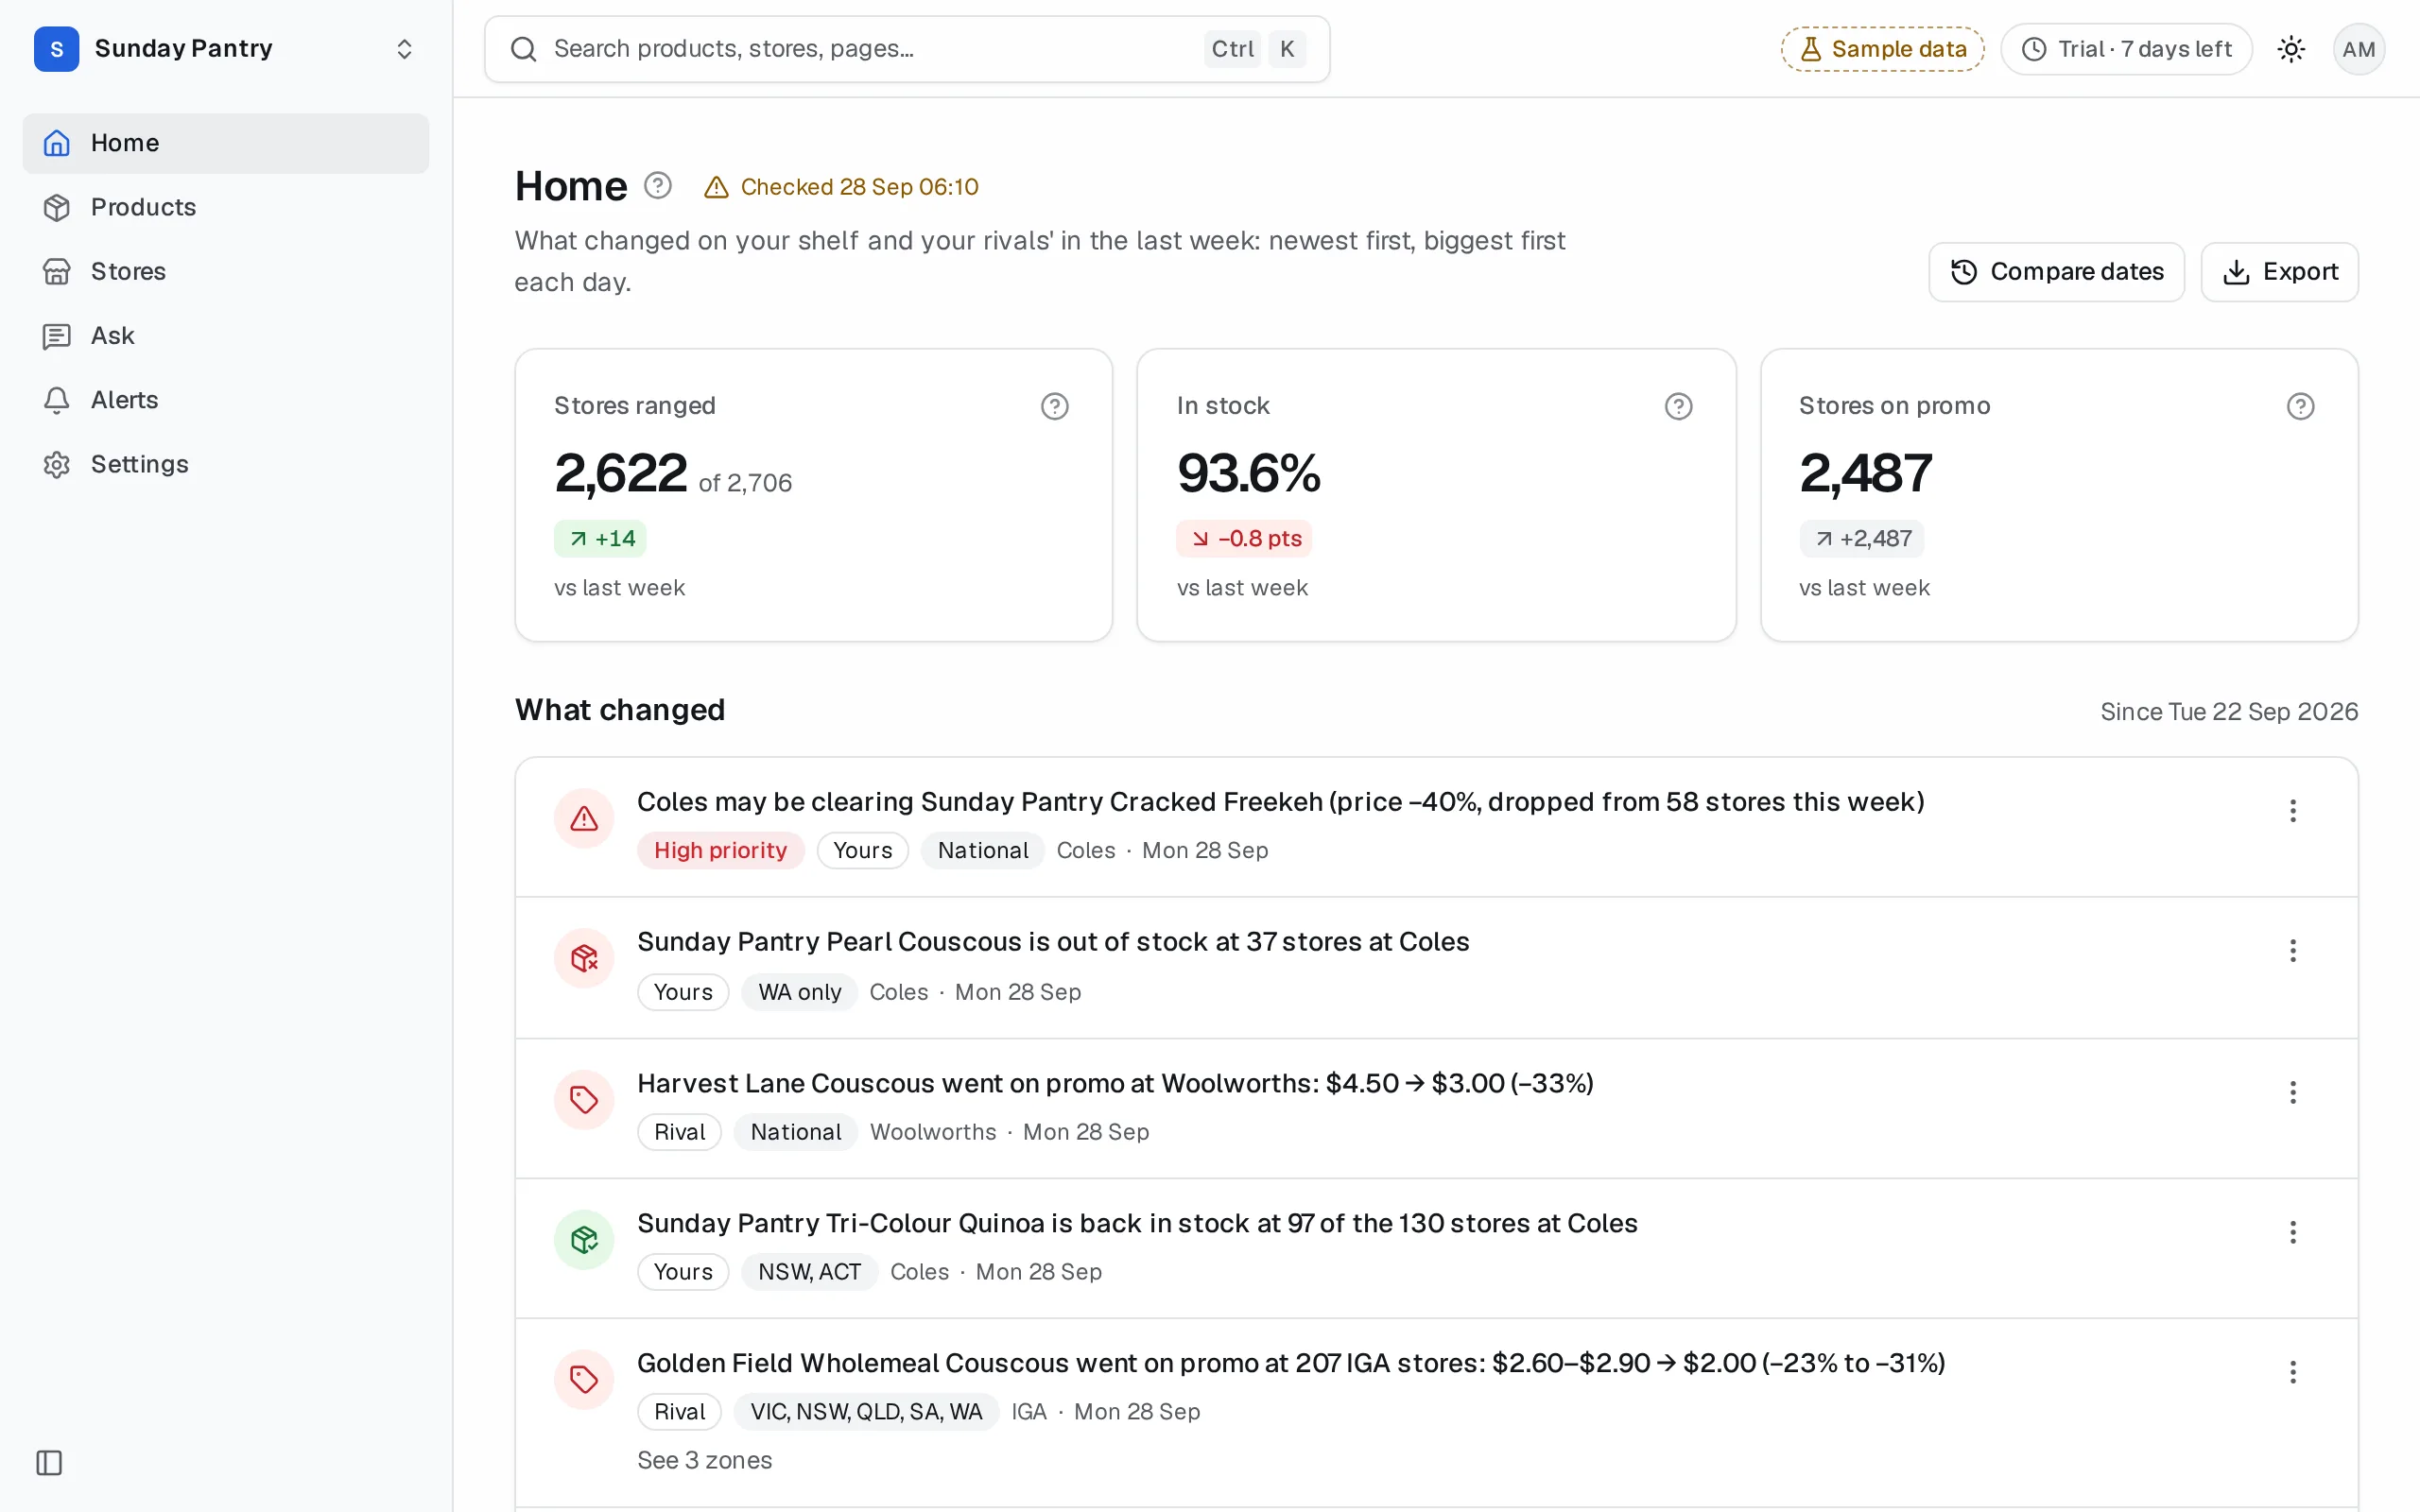Open help for Stores ranged card
The height and width of the screenshot is (1512, 2420).
pyautogui.click(x=1054, y=406)
